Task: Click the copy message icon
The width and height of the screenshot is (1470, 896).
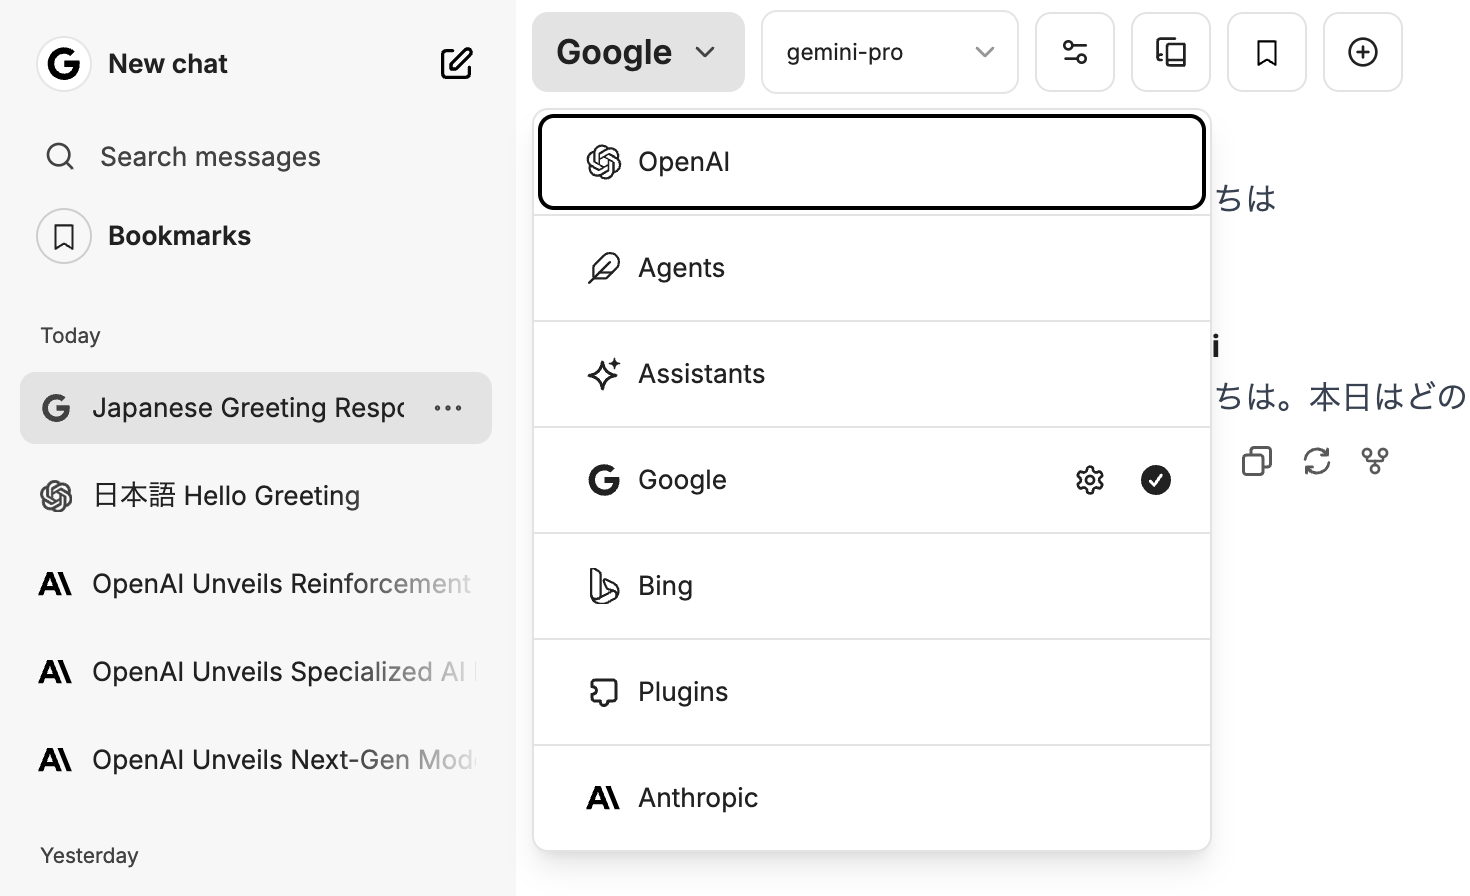Action: point(1257,461)
